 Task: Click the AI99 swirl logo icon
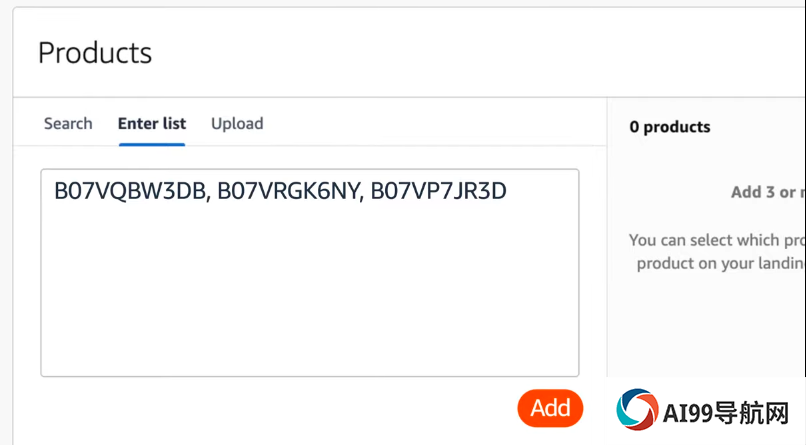(637, 409)
